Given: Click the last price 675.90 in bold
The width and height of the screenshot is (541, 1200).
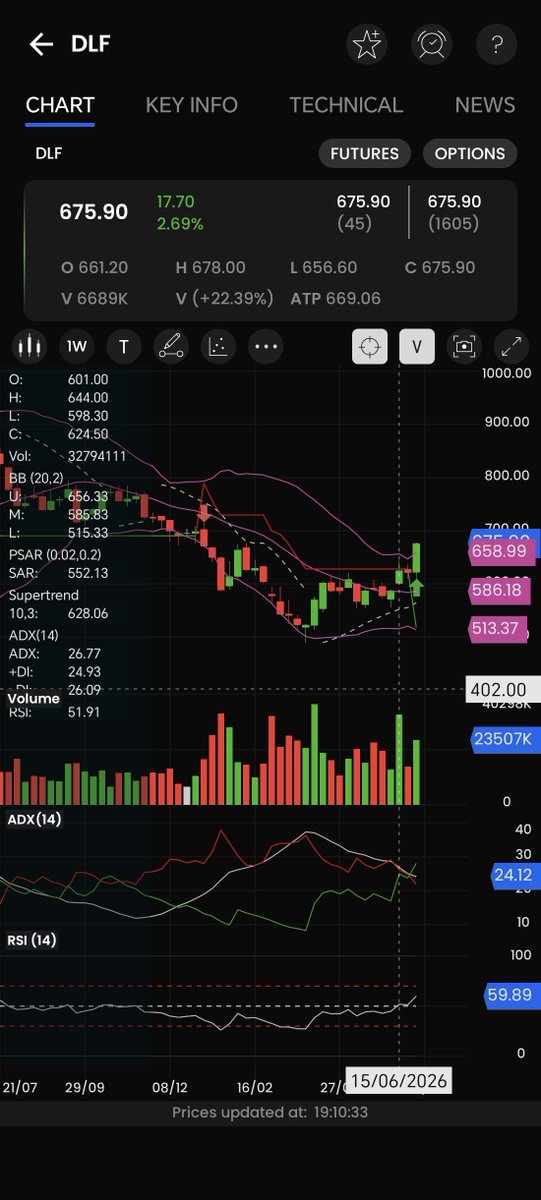Looking at the screenshot, I should click(x=94, y=212).
